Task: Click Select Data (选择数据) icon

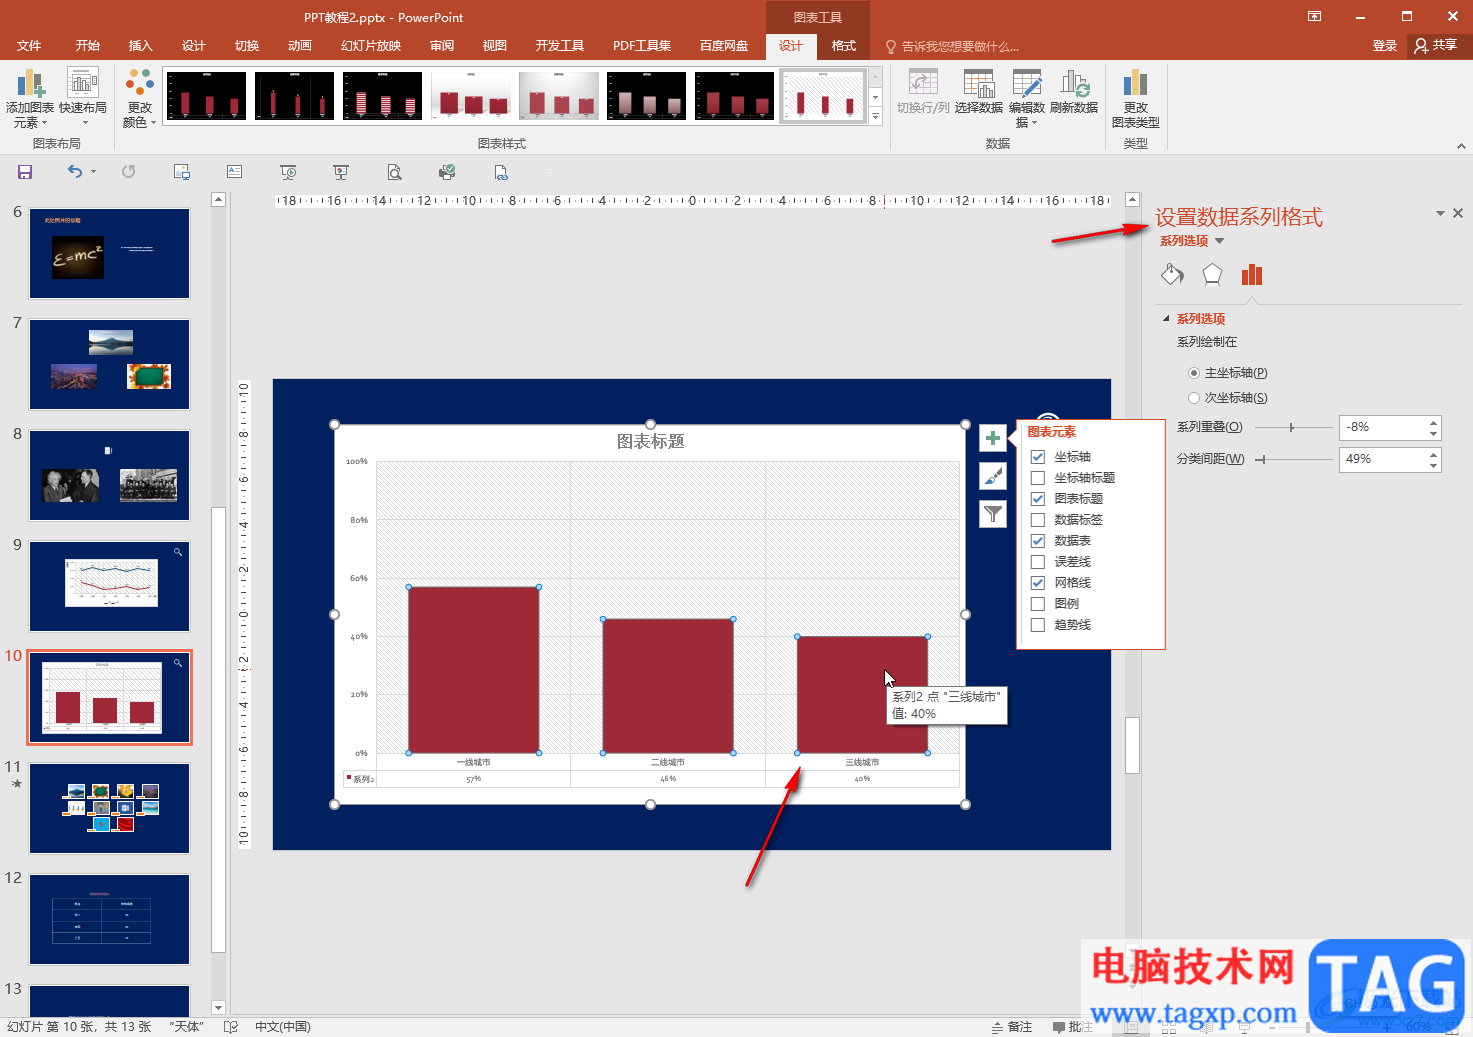Action: point(979,92)
